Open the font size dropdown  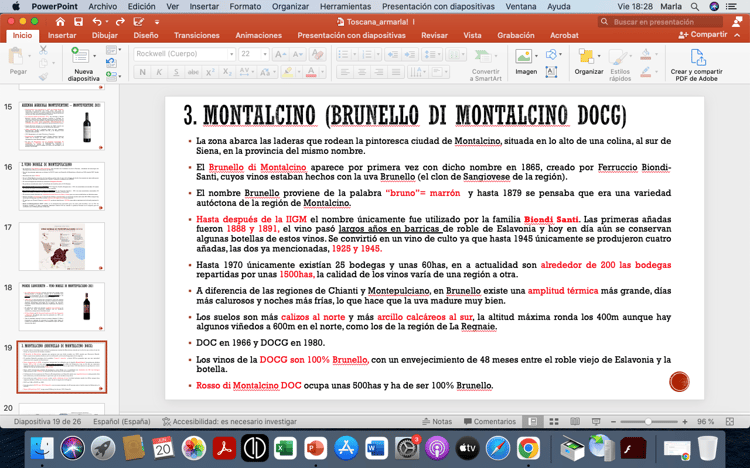pos(265,54)
